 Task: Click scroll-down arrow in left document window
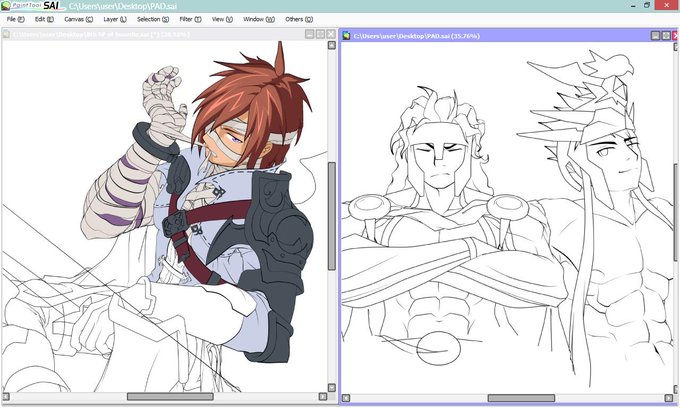(332, 388)
